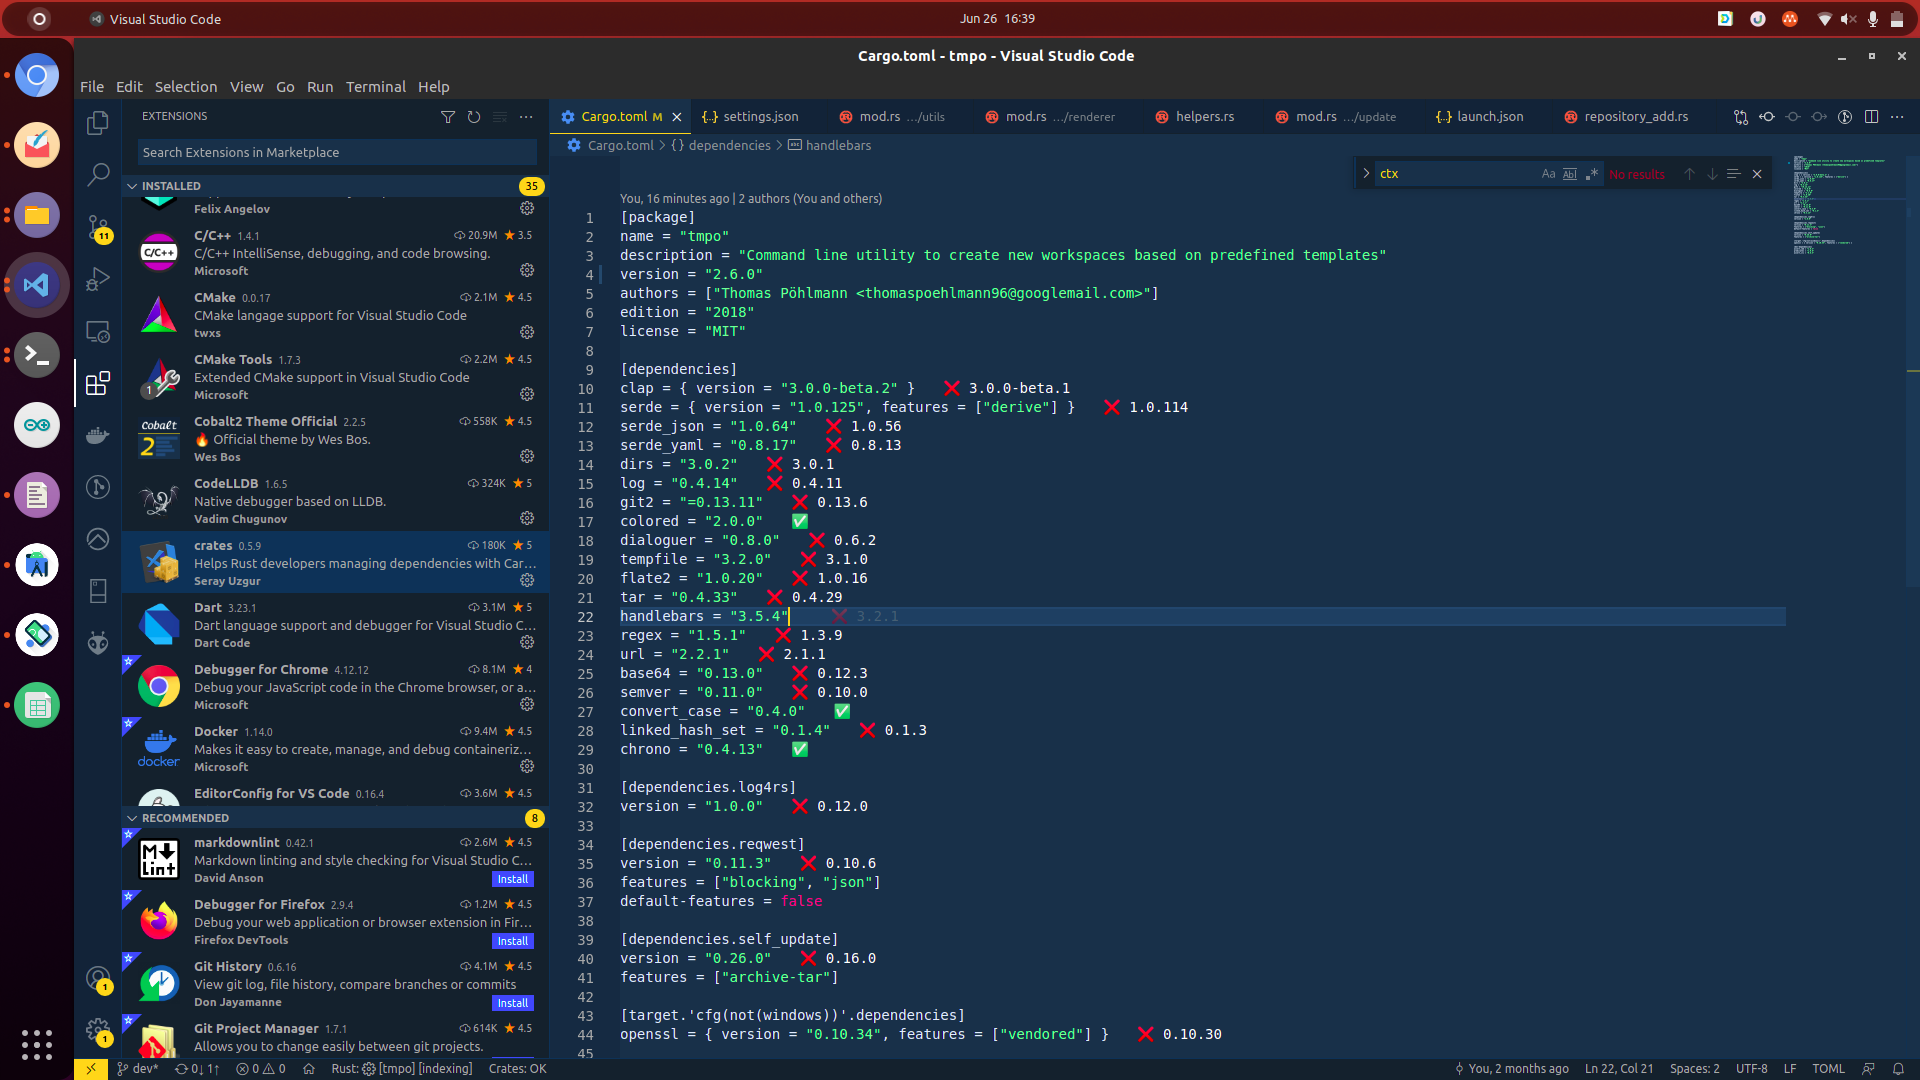Open the Search view in activity bar
Screen dimensions: 1920x1080
click(98, 174)
